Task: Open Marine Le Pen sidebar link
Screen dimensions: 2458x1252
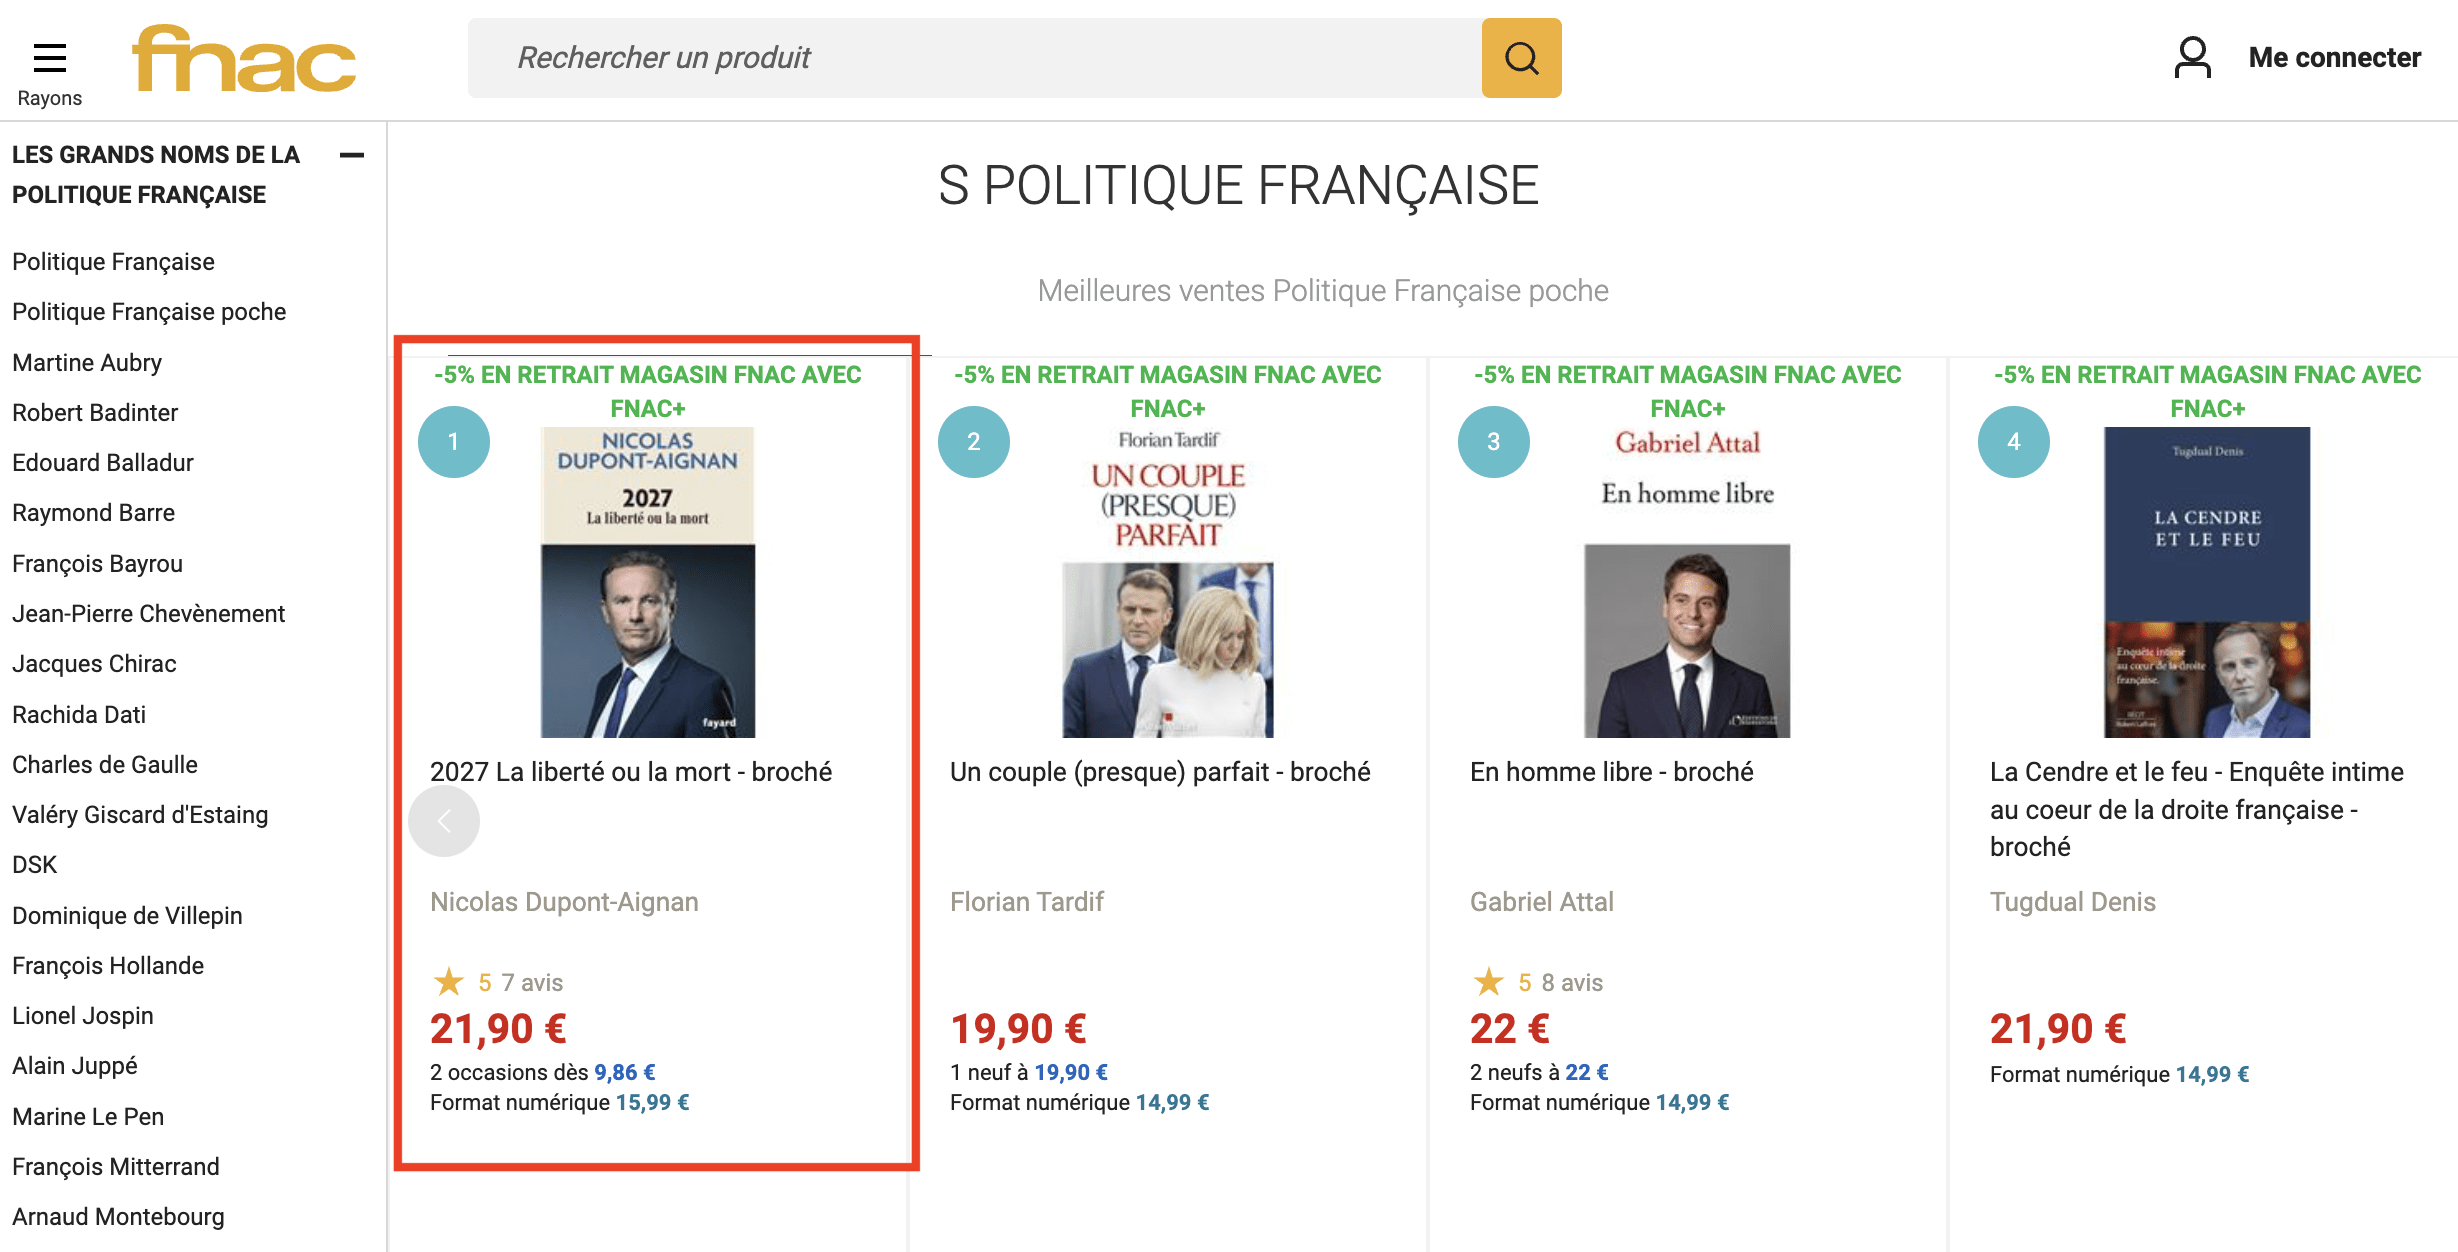Action: coord(88,1117)
